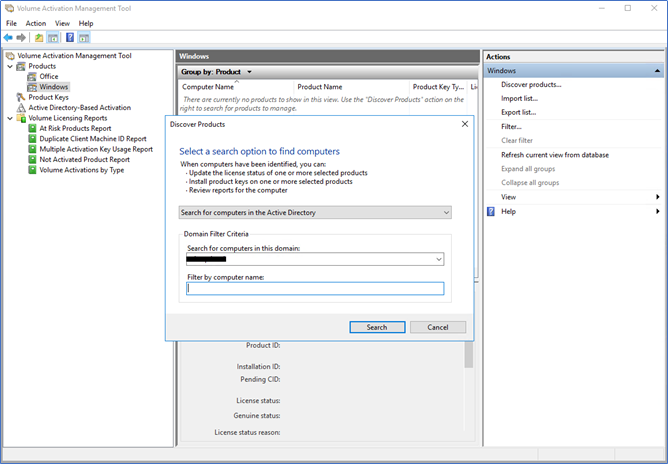This screenshot has height=464, width=668.
Task: Expand the Help submenu arrow in Actions
Action: (658, 211)
